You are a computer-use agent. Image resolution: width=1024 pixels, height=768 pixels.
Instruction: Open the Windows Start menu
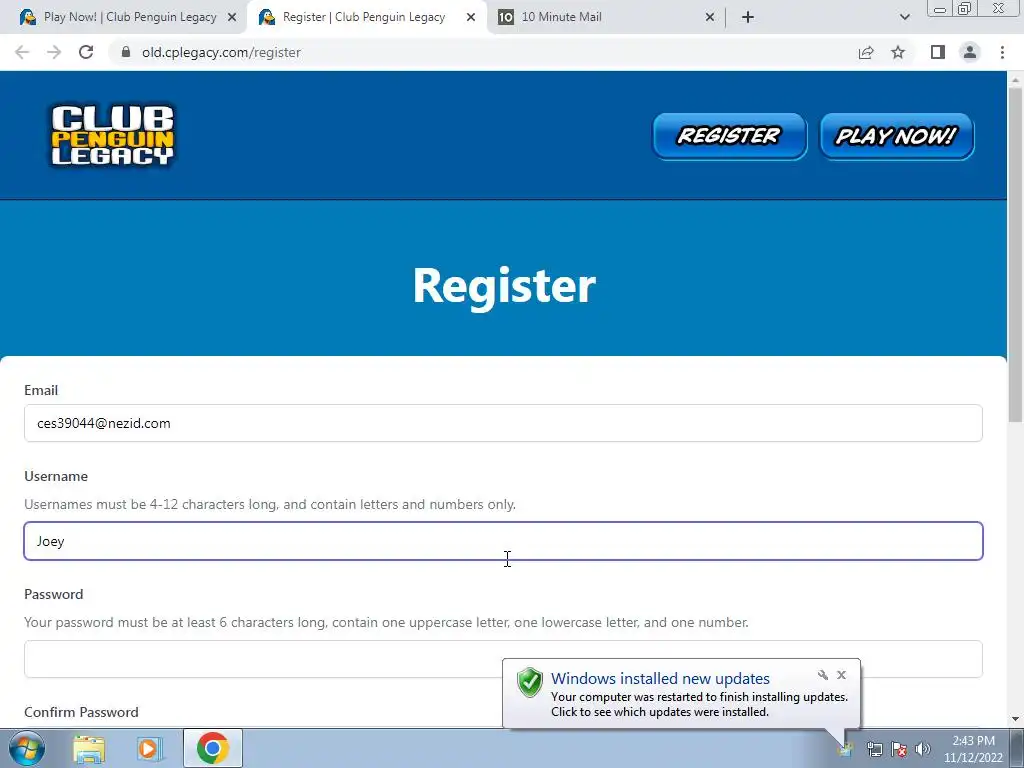(x=27, y=748)
